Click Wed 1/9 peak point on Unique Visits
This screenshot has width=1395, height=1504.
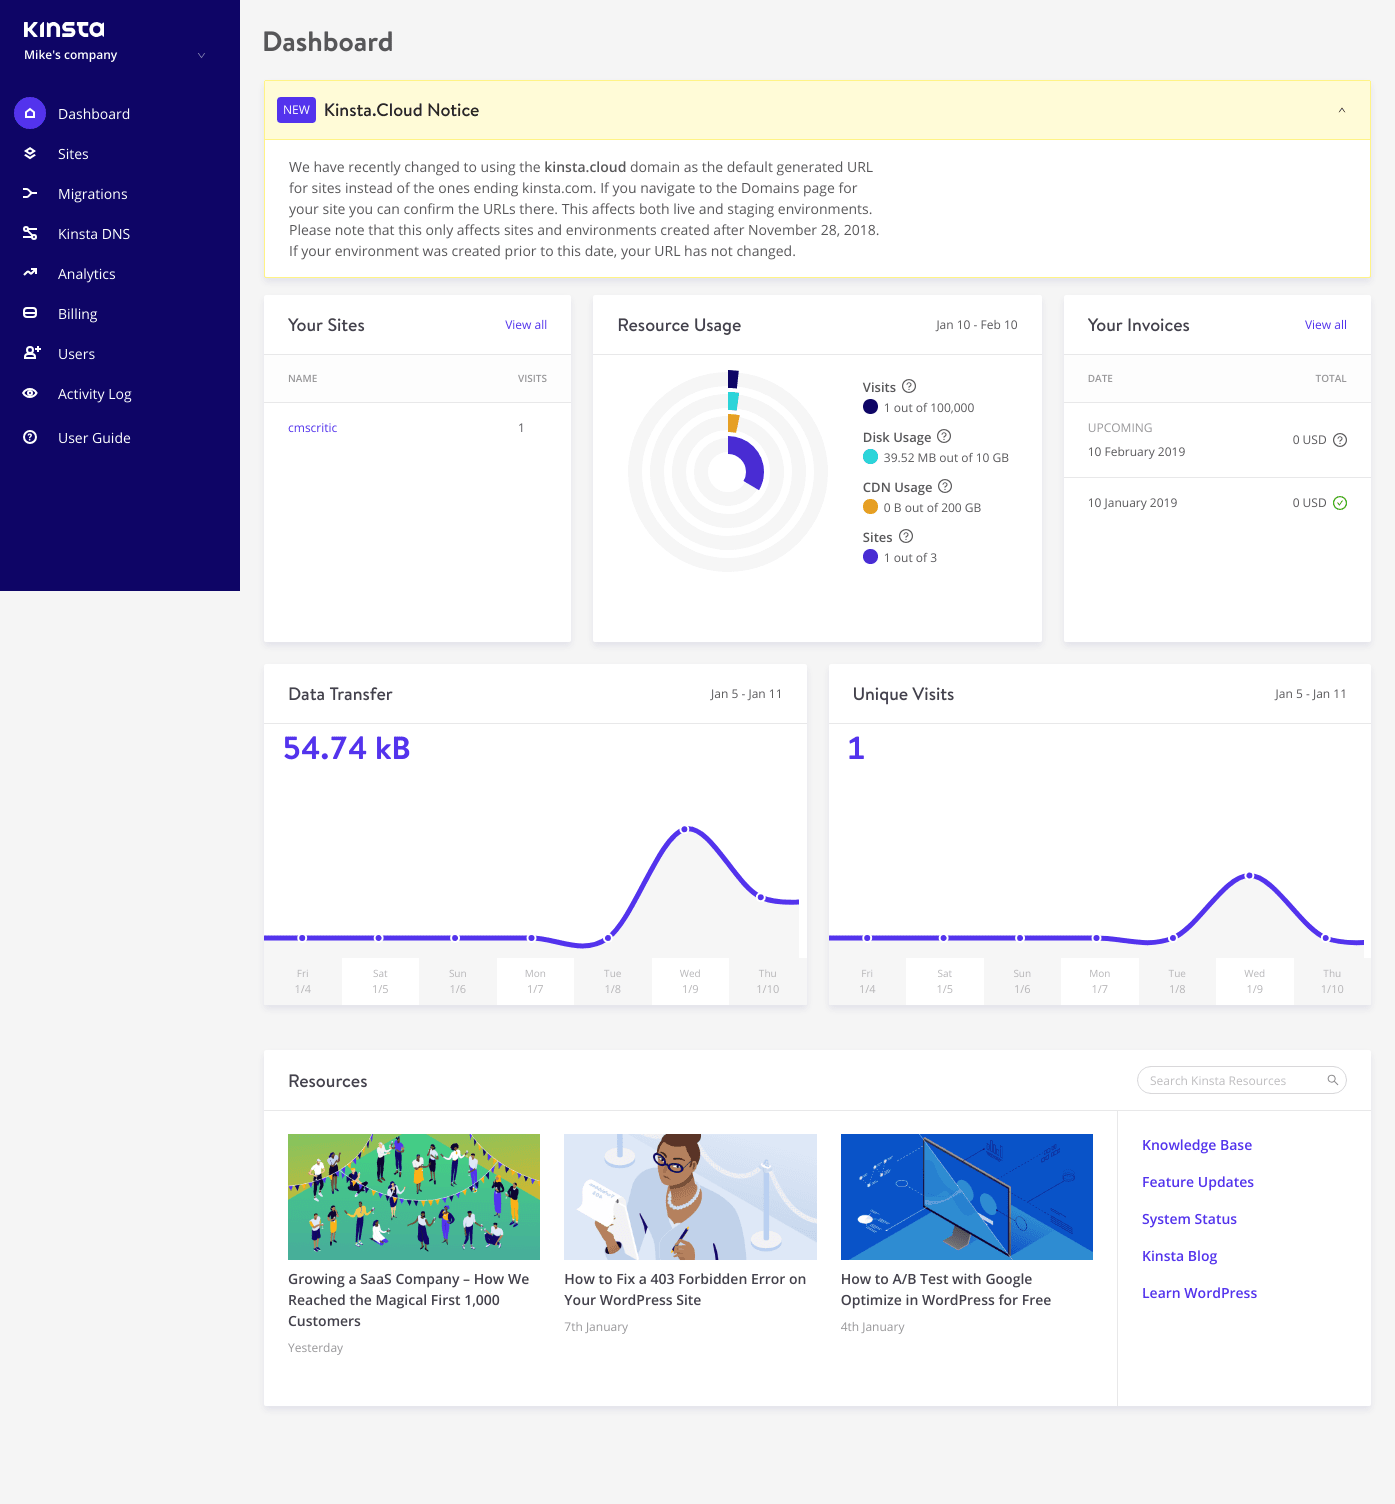(1249, 876)
